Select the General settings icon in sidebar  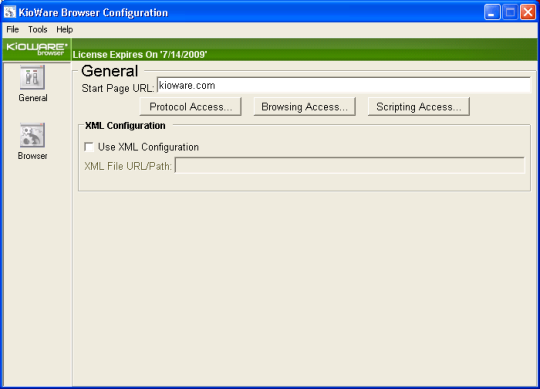[x=32, y=78]
